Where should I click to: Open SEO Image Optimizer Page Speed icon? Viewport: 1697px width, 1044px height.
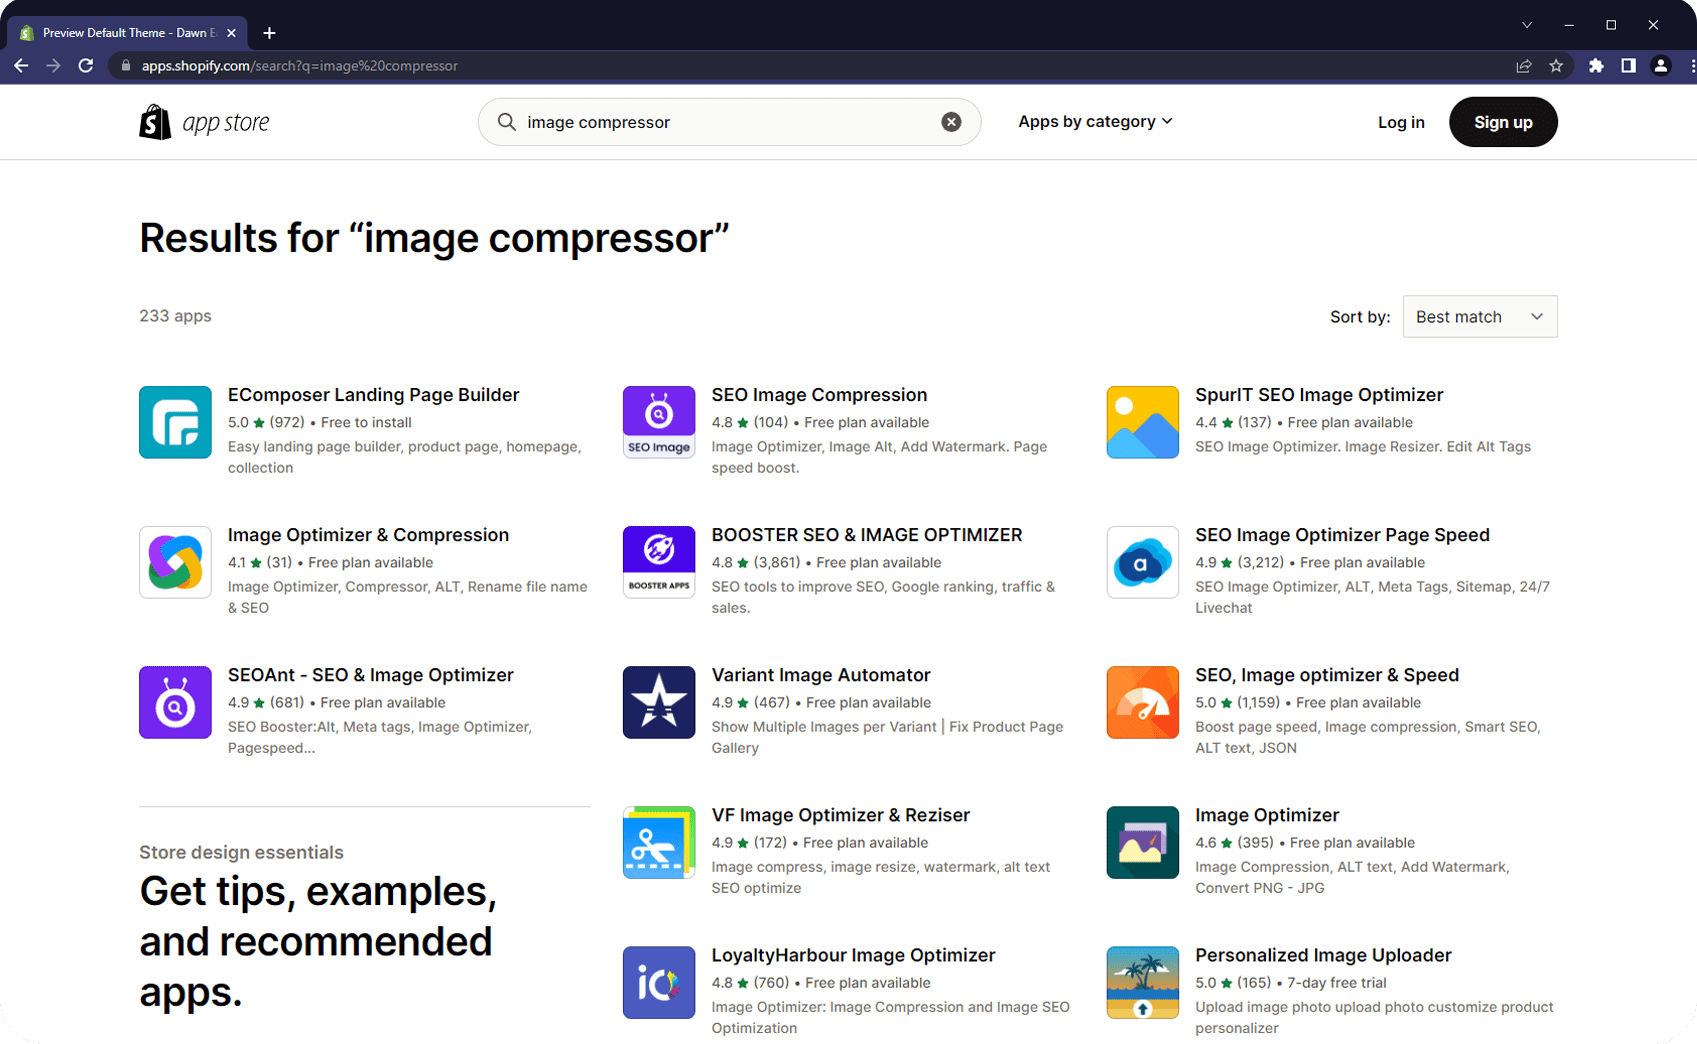pos(1143,562)
